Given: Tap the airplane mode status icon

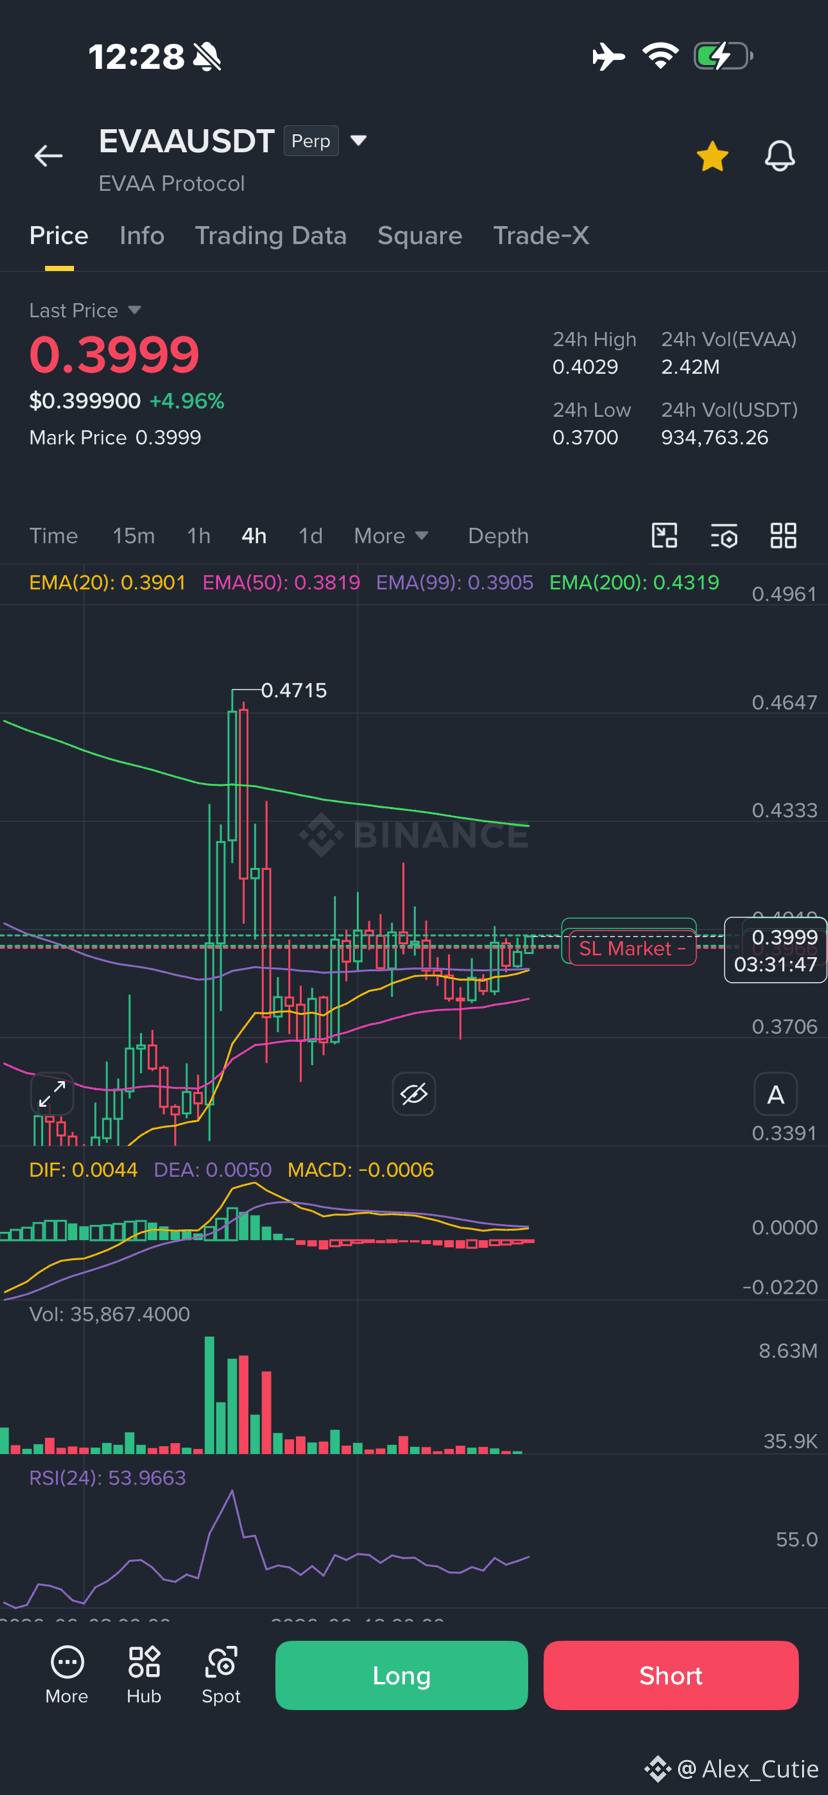Looking at the screenshot, I should [608, 56].
